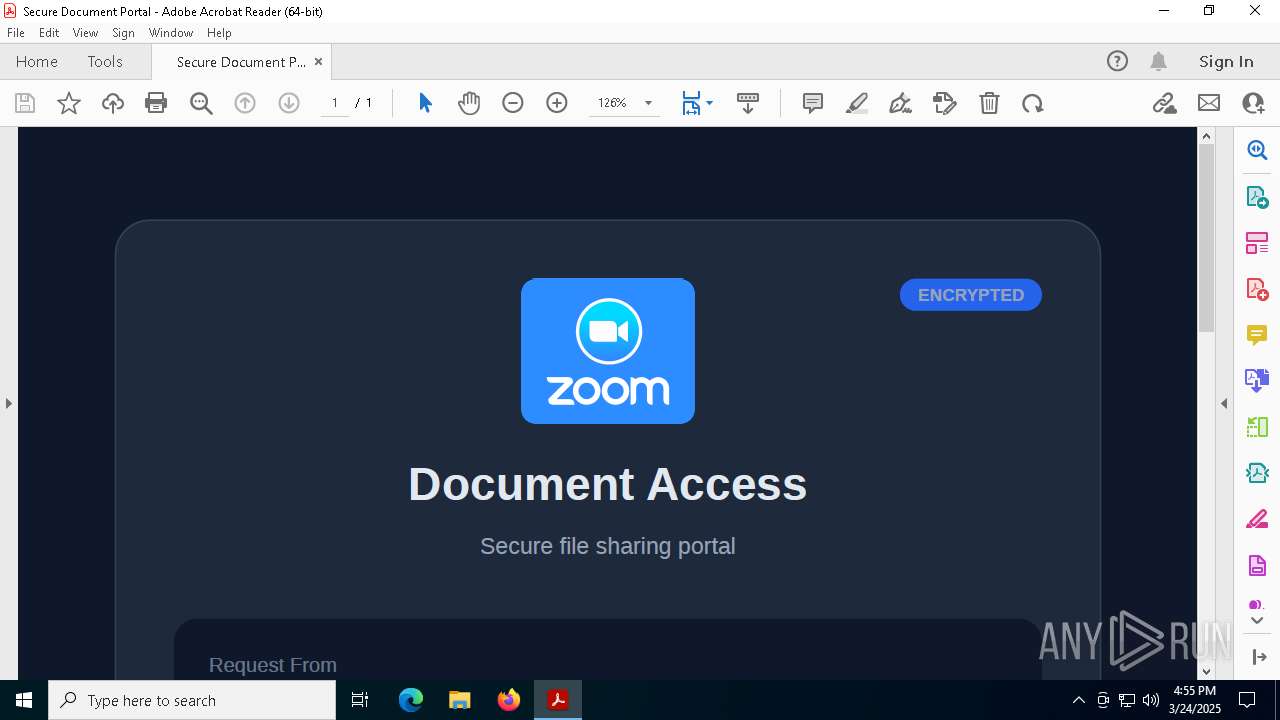Open the File menu

16,33
